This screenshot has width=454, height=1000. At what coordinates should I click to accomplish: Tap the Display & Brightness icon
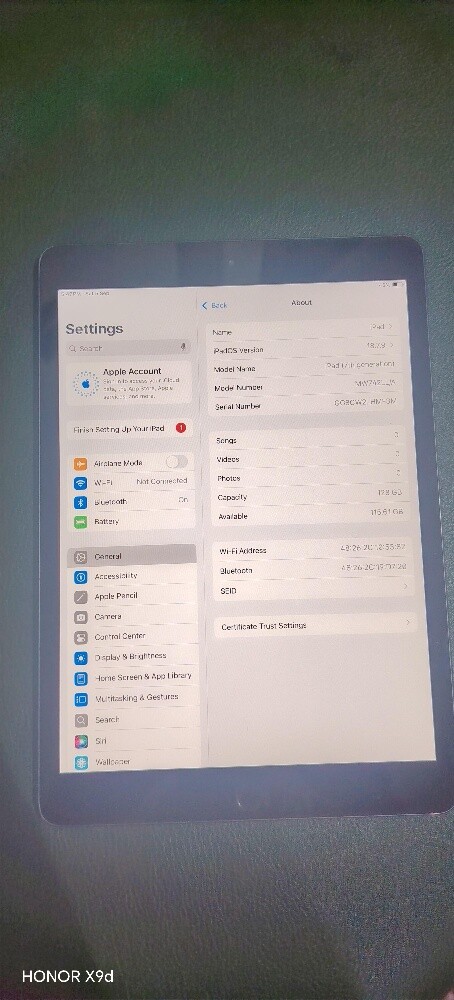80,658
